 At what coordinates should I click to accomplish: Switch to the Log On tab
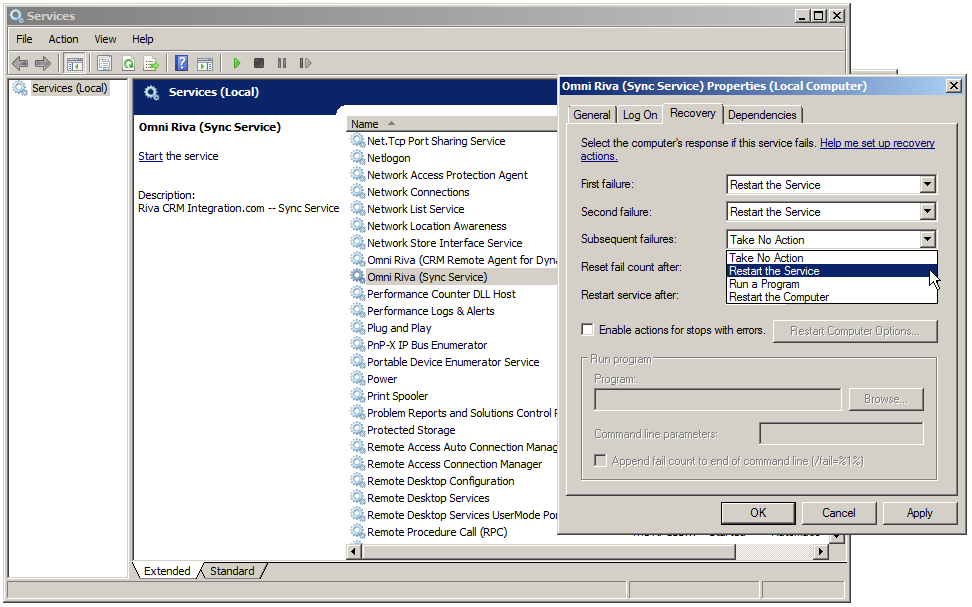click(x=640, y=115)
